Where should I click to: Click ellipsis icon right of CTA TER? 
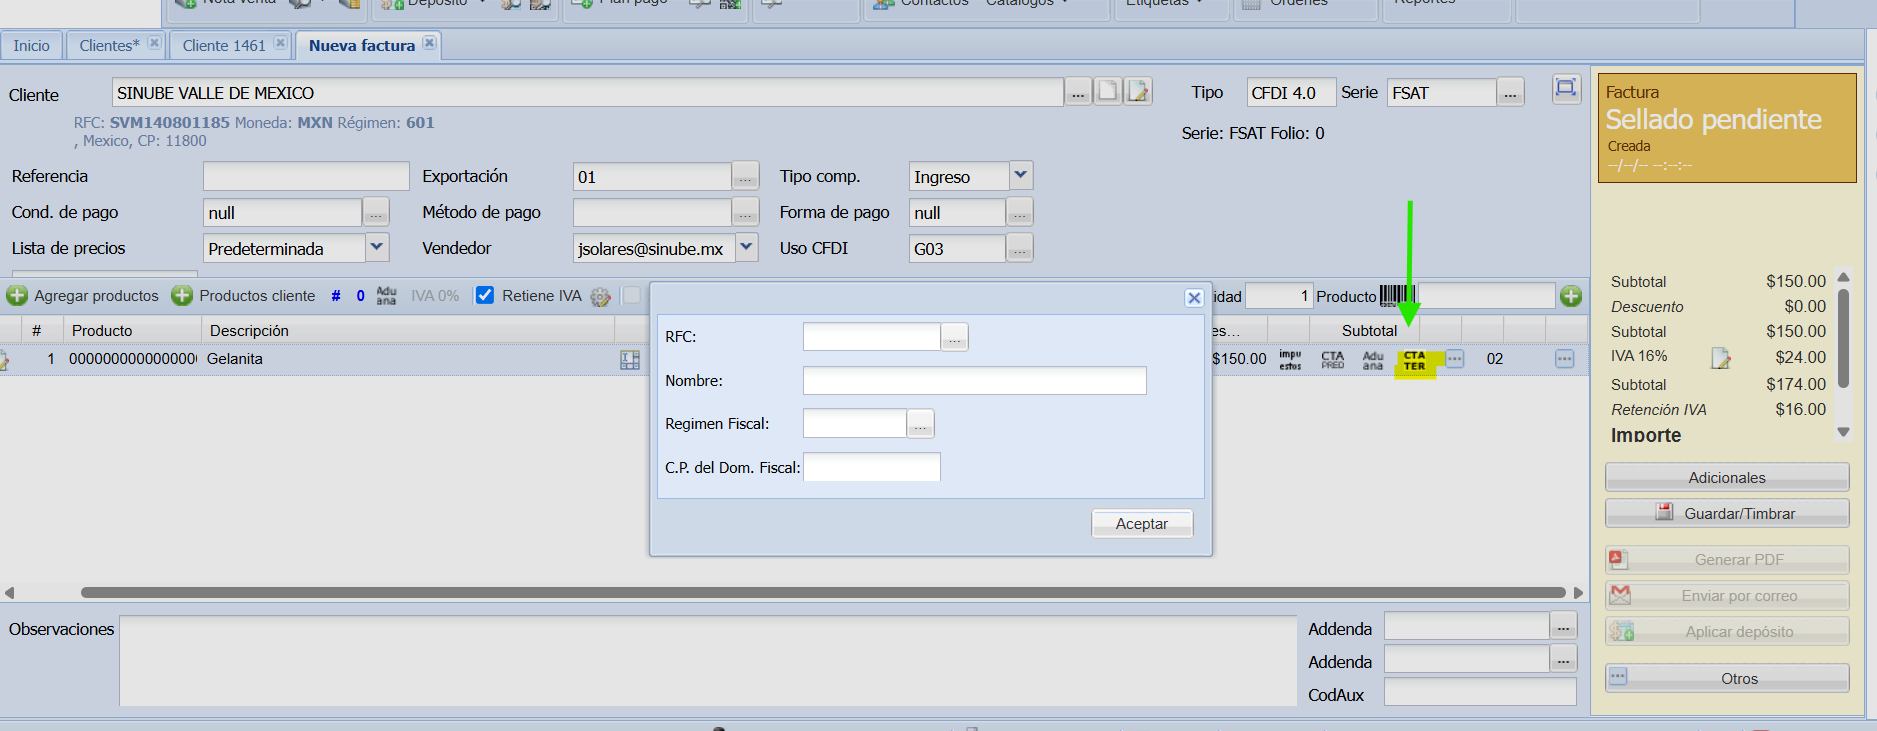[x=1455, y=359]
